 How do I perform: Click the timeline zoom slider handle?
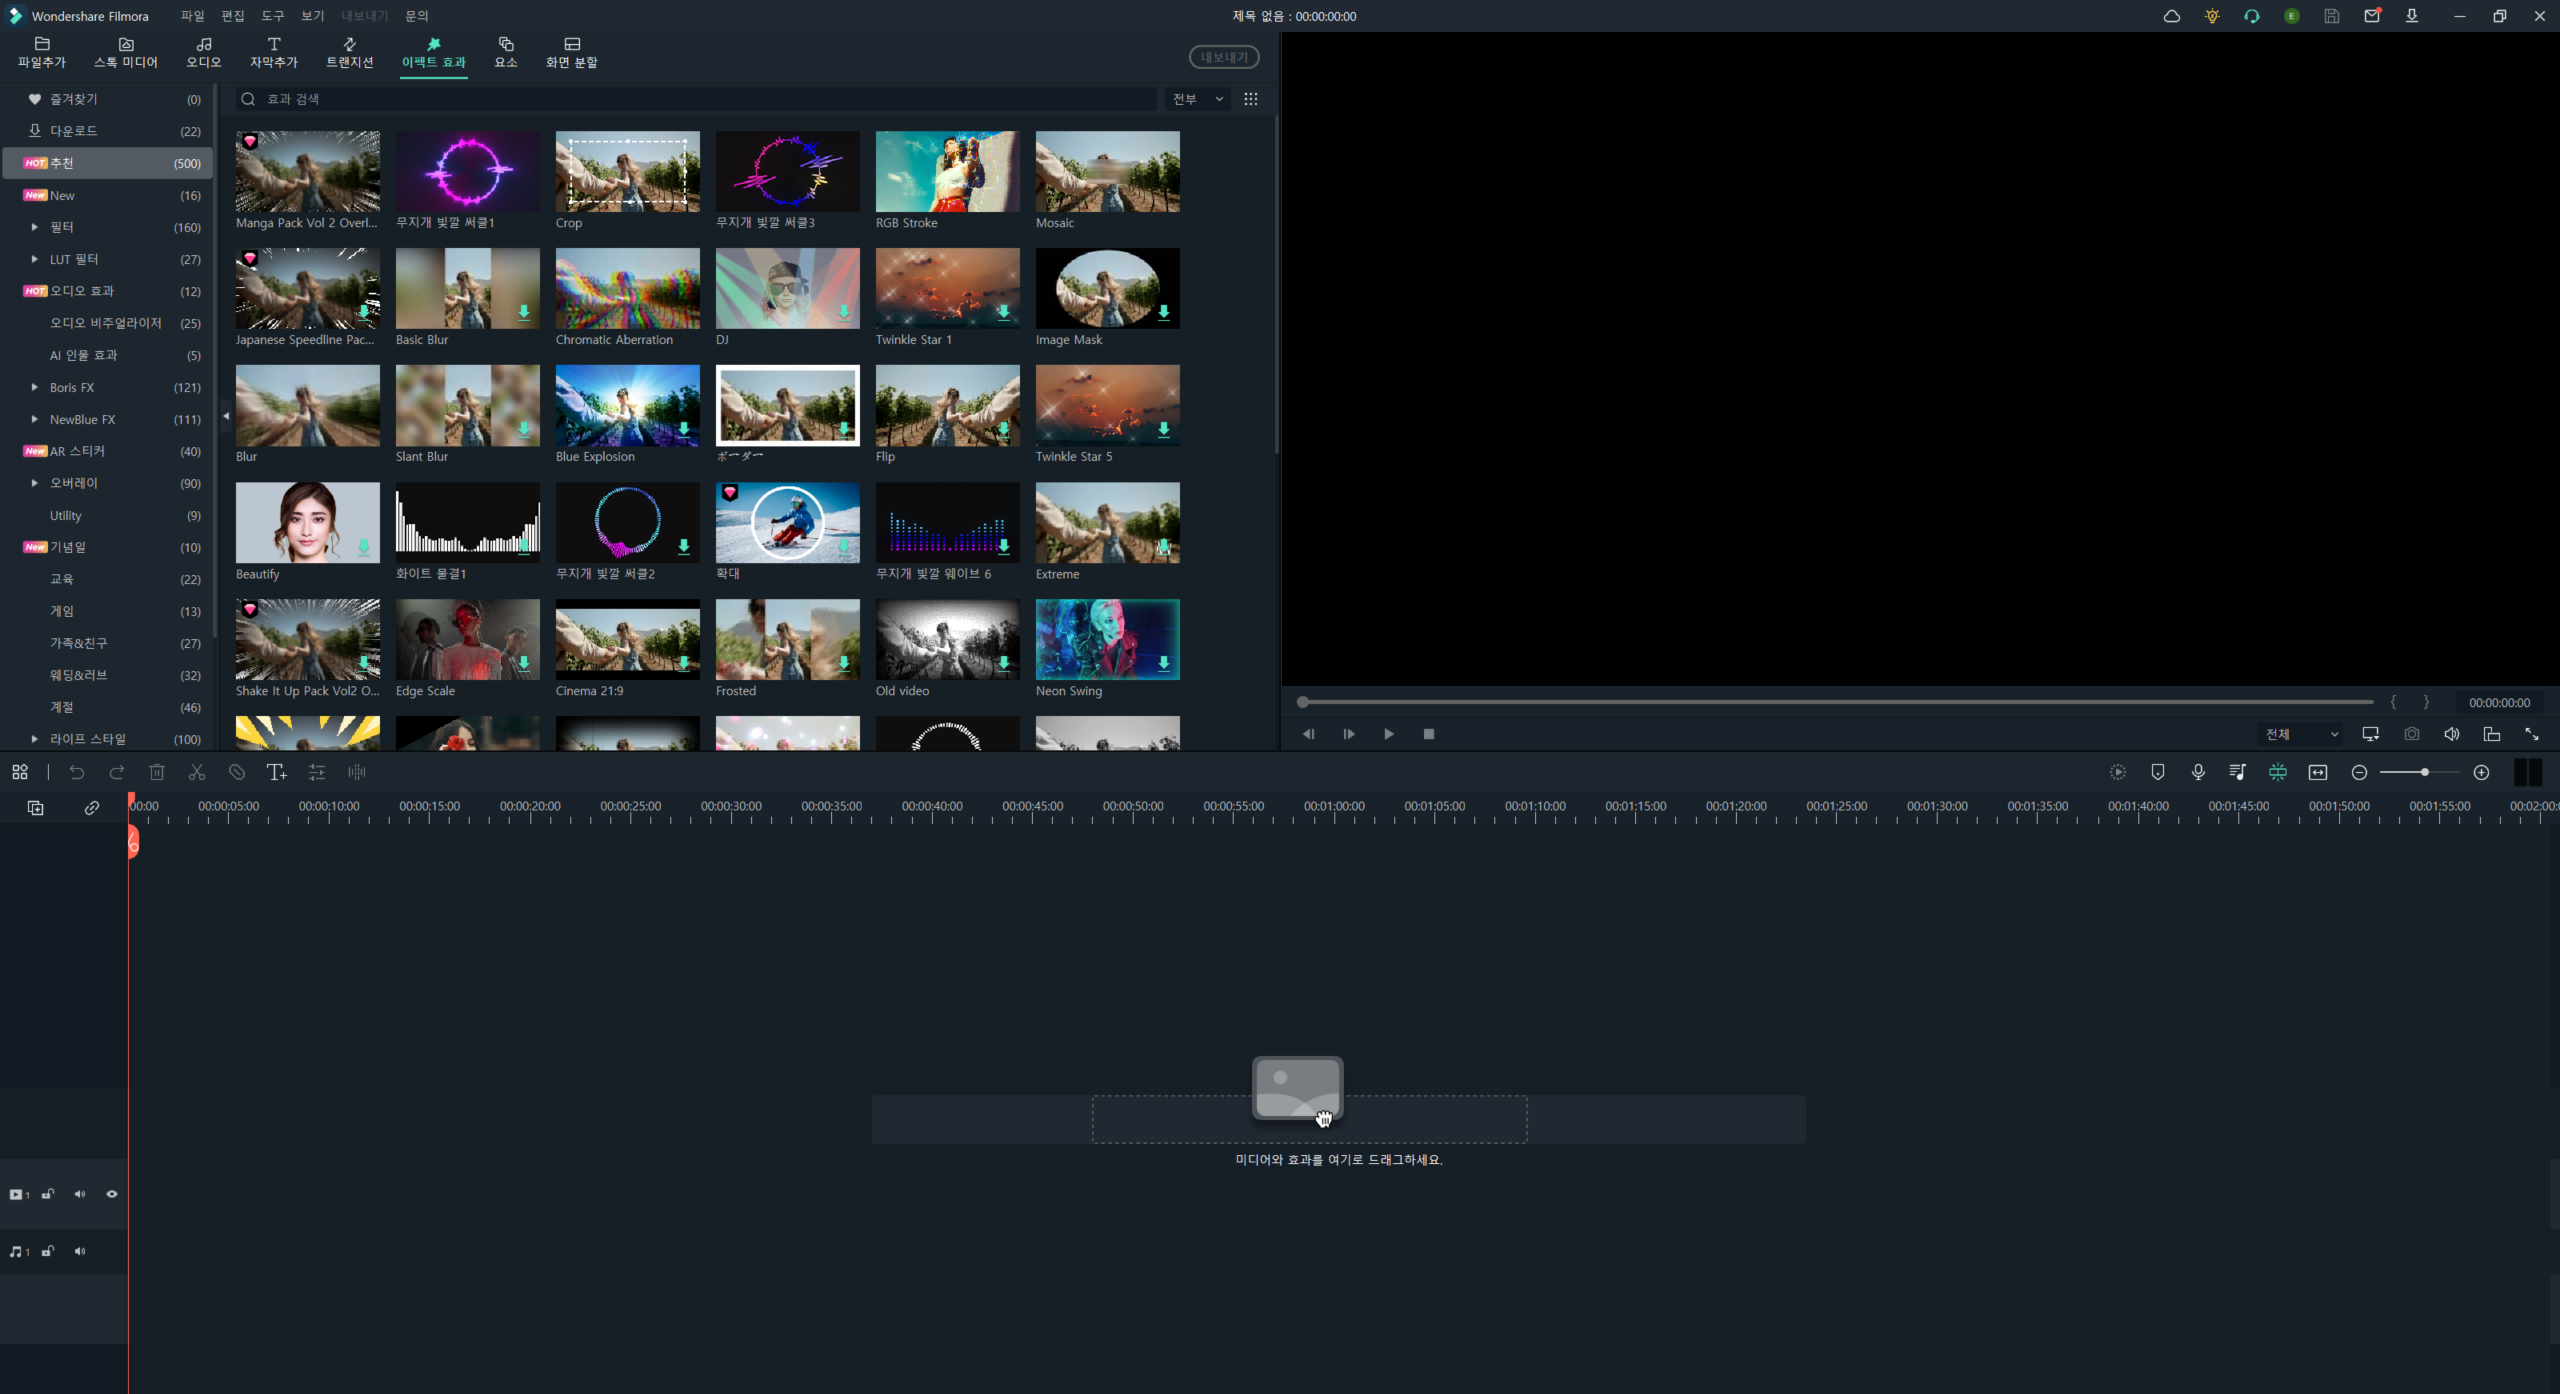pyautogui.click(x=2424, y=772)
